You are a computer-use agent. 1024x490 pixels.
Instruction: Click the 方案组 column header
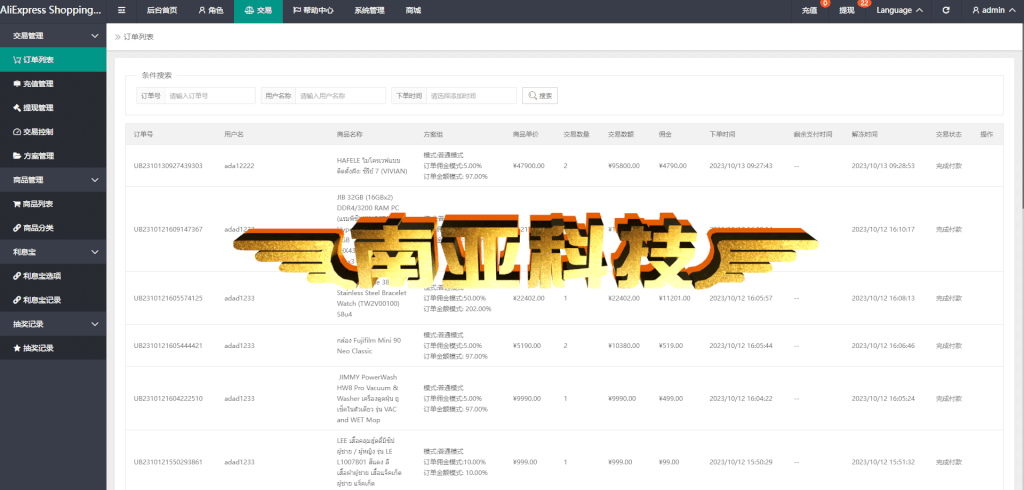pyautogui.click(x=434, y=134)
